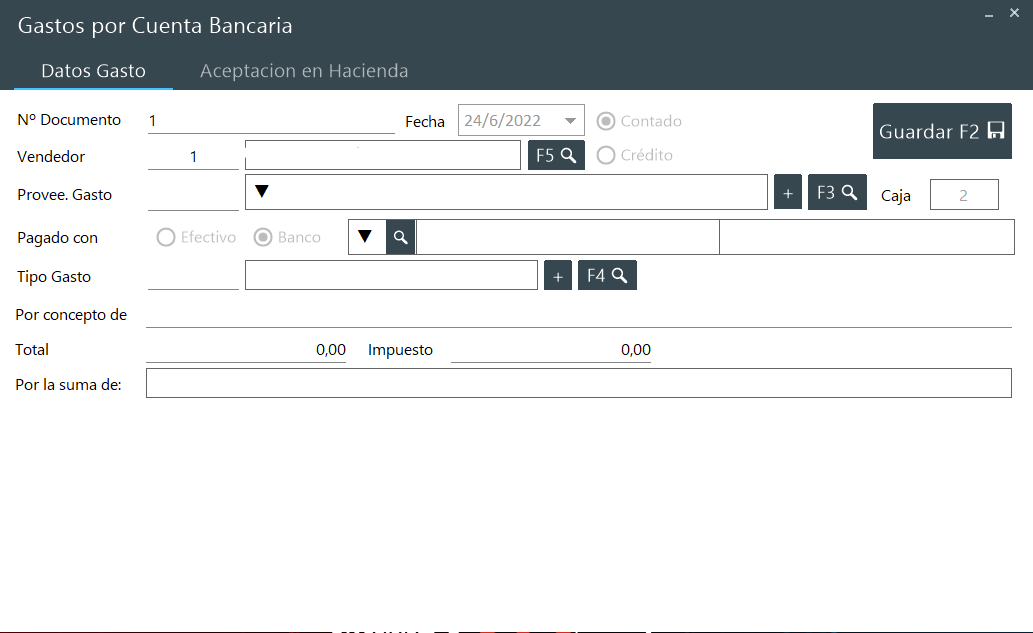Click the F3 supplier search icon
Image resolution: width=1033 pixels, height=633 pixels.
point(837,193)
